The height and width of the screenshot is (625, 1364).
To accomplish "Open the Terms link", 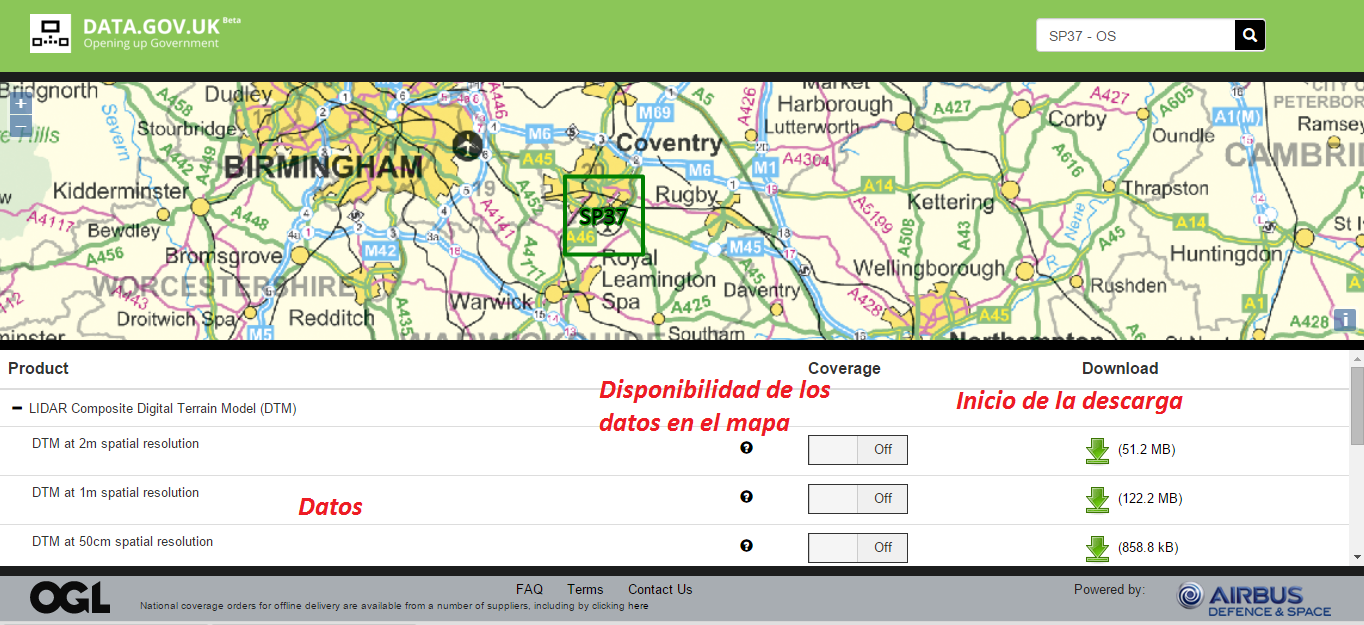I will point(585,589).
